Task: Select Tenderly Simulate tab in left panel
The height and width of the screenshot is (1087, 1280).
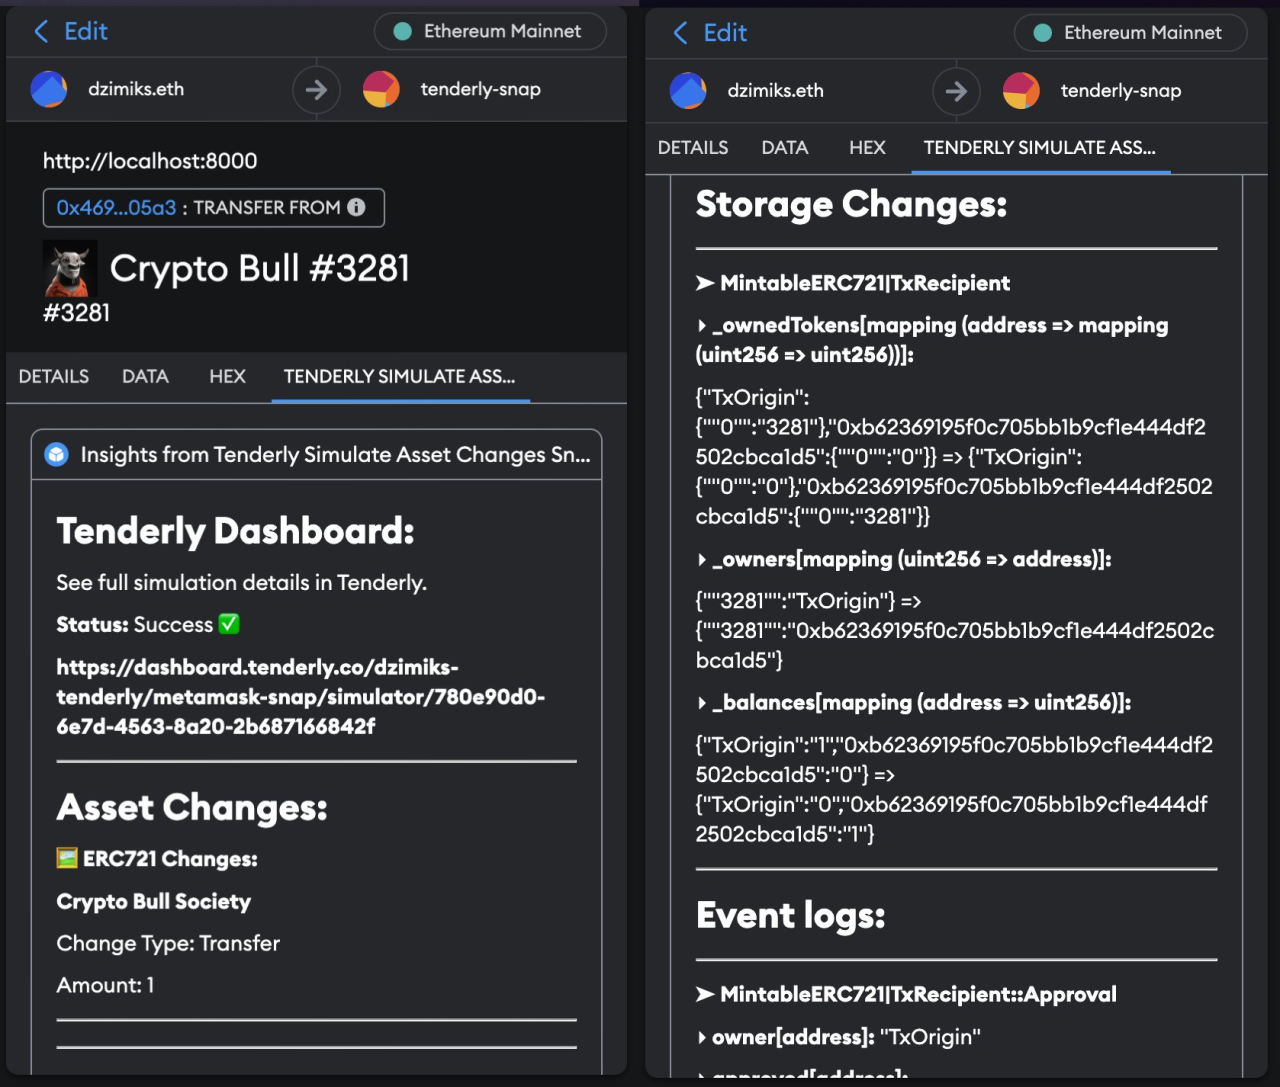Action: coord(400,376)
